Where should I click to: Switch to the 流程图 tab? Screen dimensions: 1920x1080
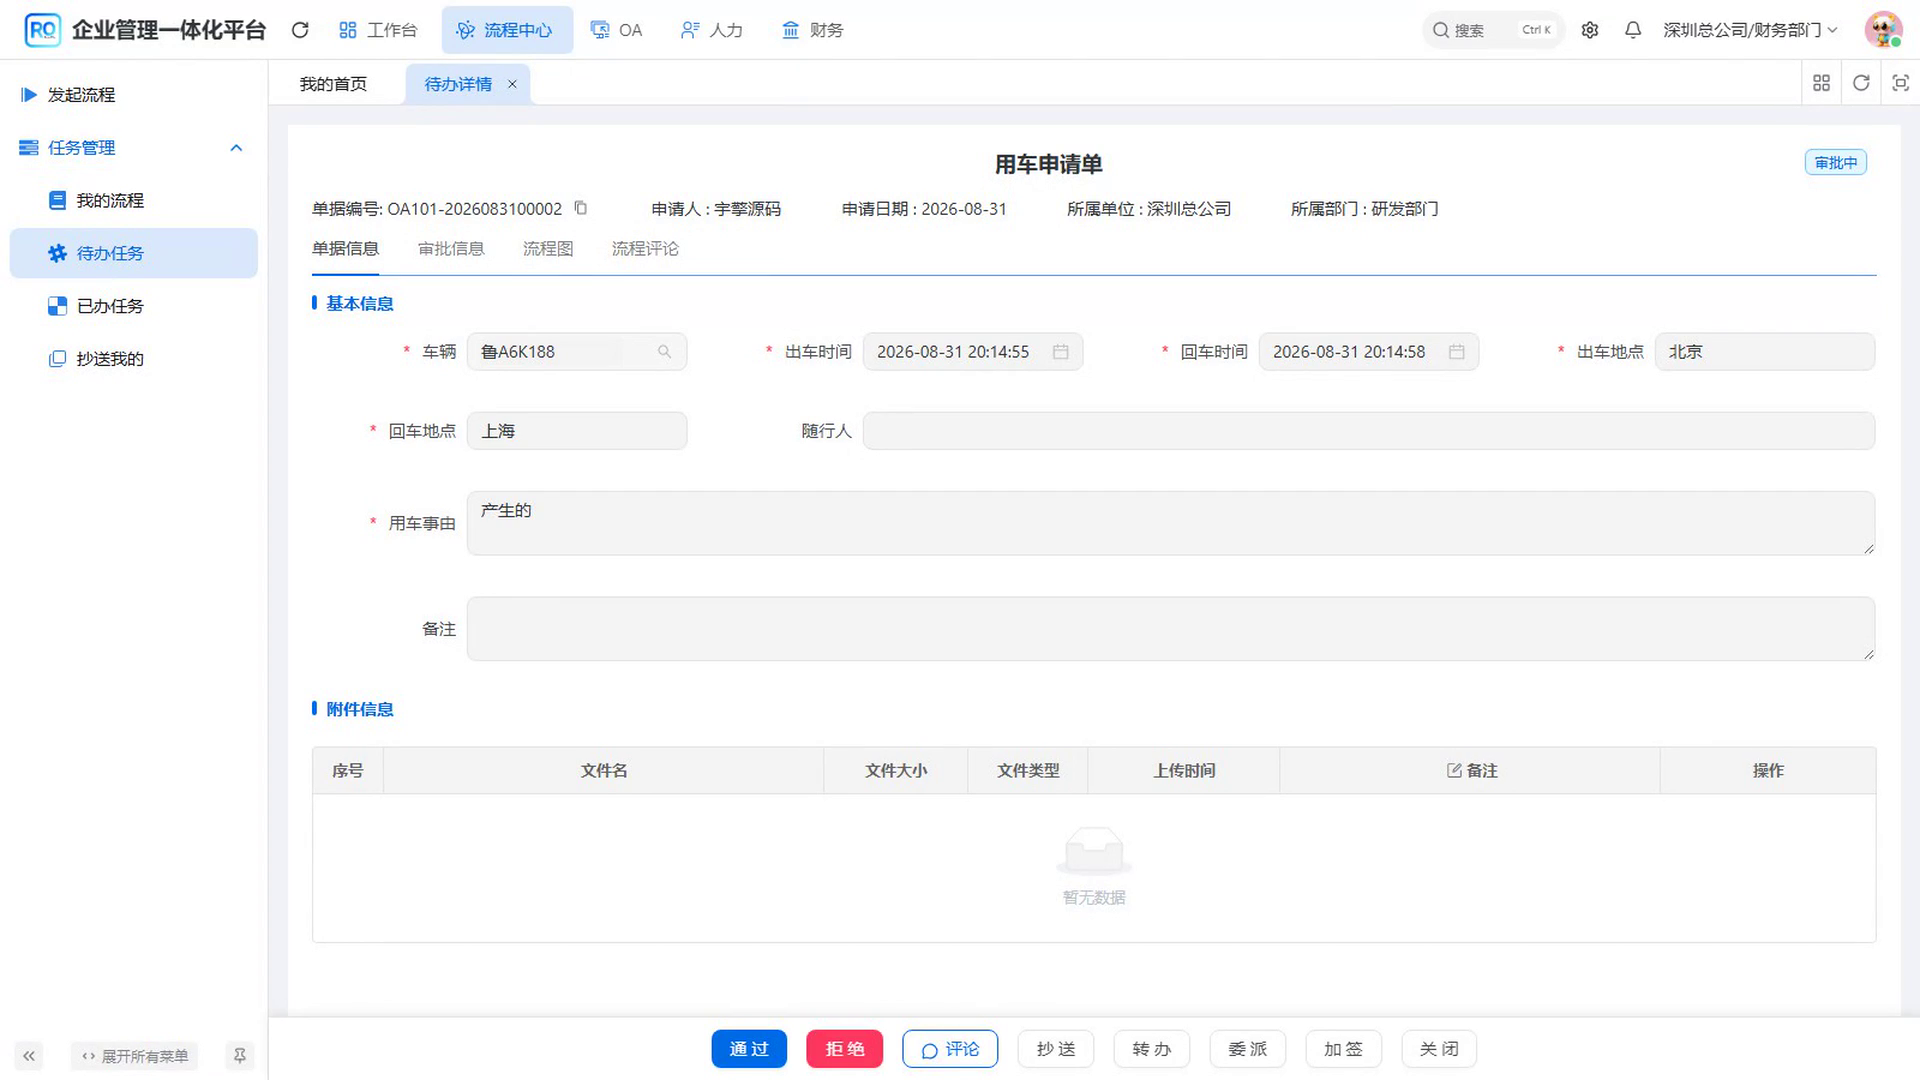coord(548,249)
